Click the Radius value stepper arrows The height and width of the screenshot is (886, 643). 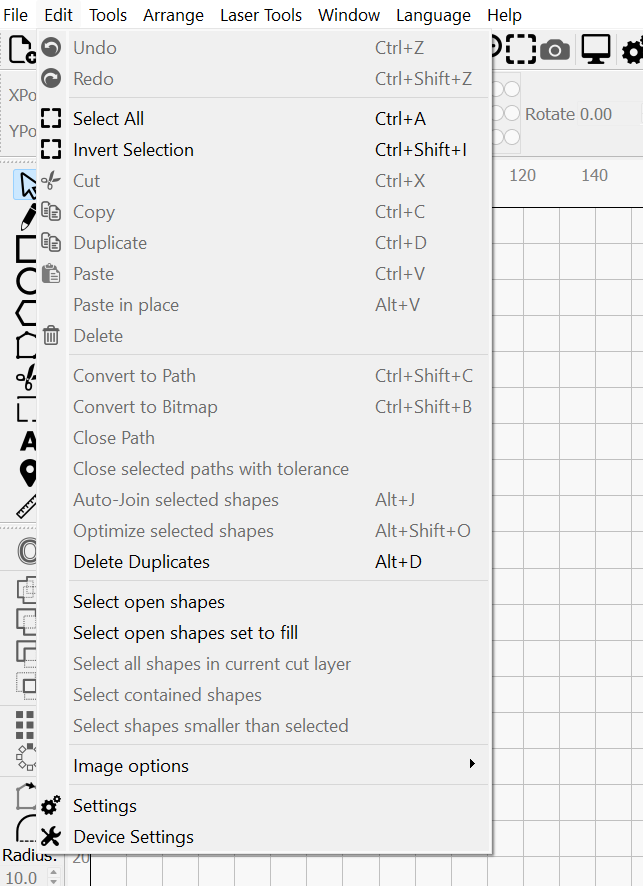[54, 877]
